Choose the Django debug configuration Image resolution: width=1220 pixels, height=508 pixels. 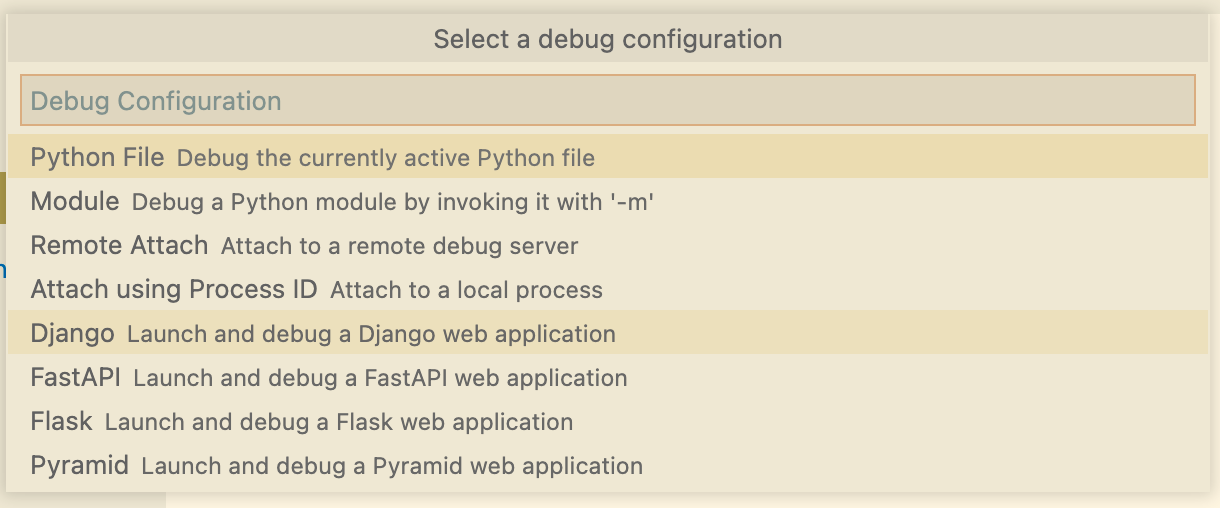click(x=608, y=333)
